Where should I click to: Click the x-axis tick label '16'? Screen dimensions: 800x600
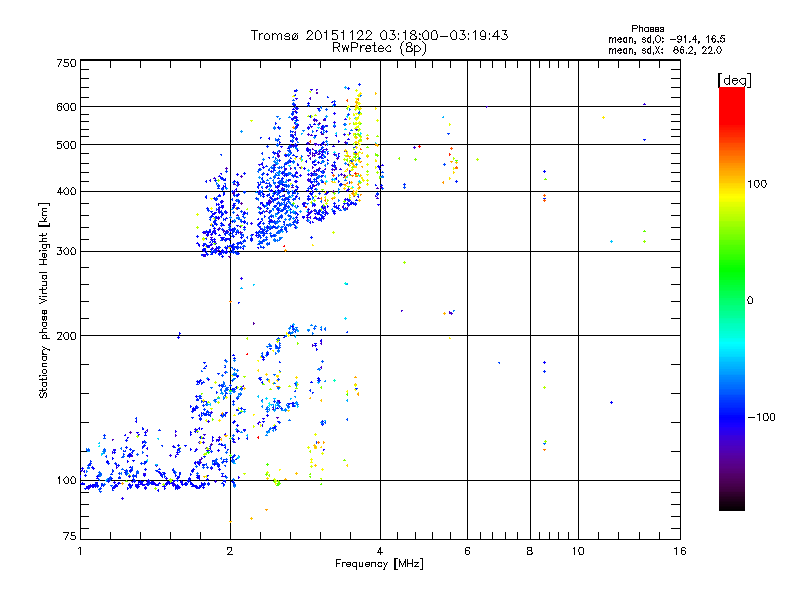coord(680,551)
